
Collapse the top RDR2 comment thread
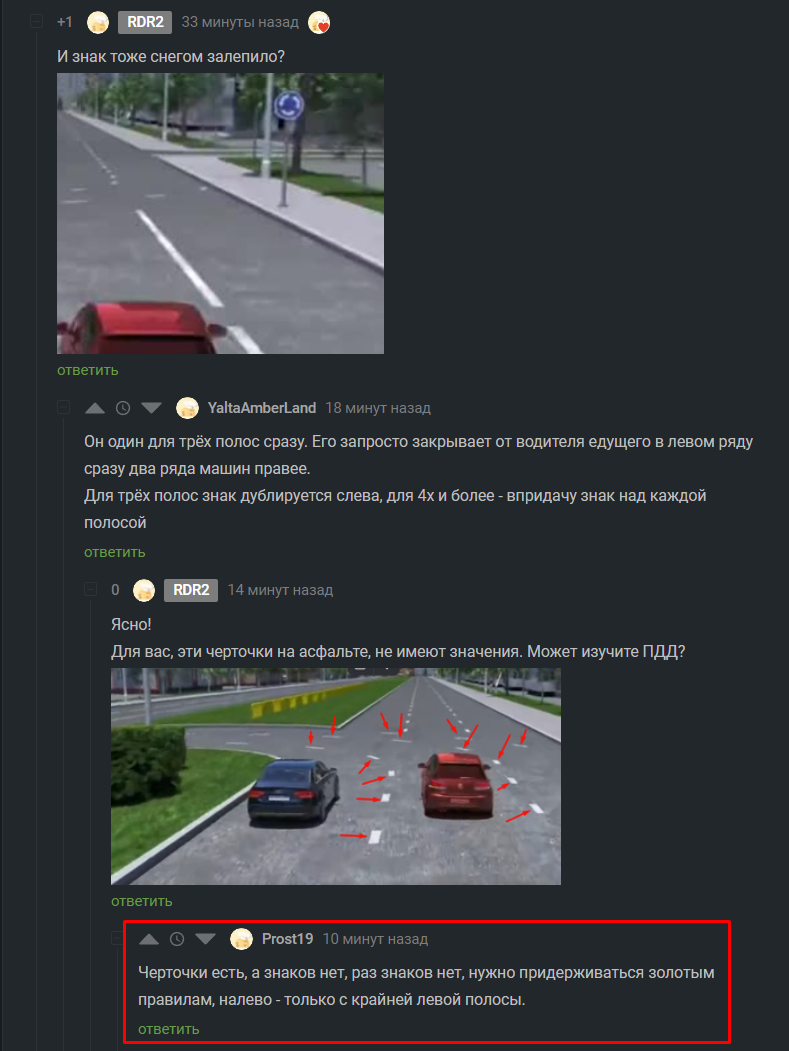(x=37, y=22)
